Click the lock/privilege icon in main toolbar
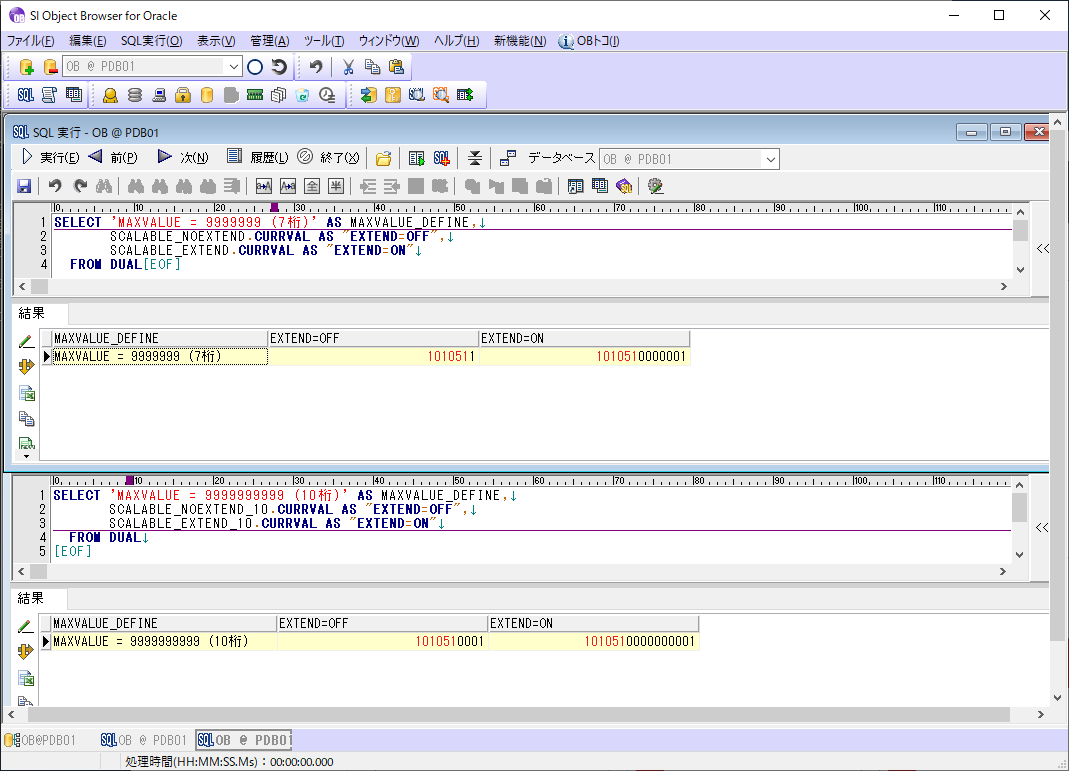The height and width of the screenshot is (771, 1069). coord(184,94)
